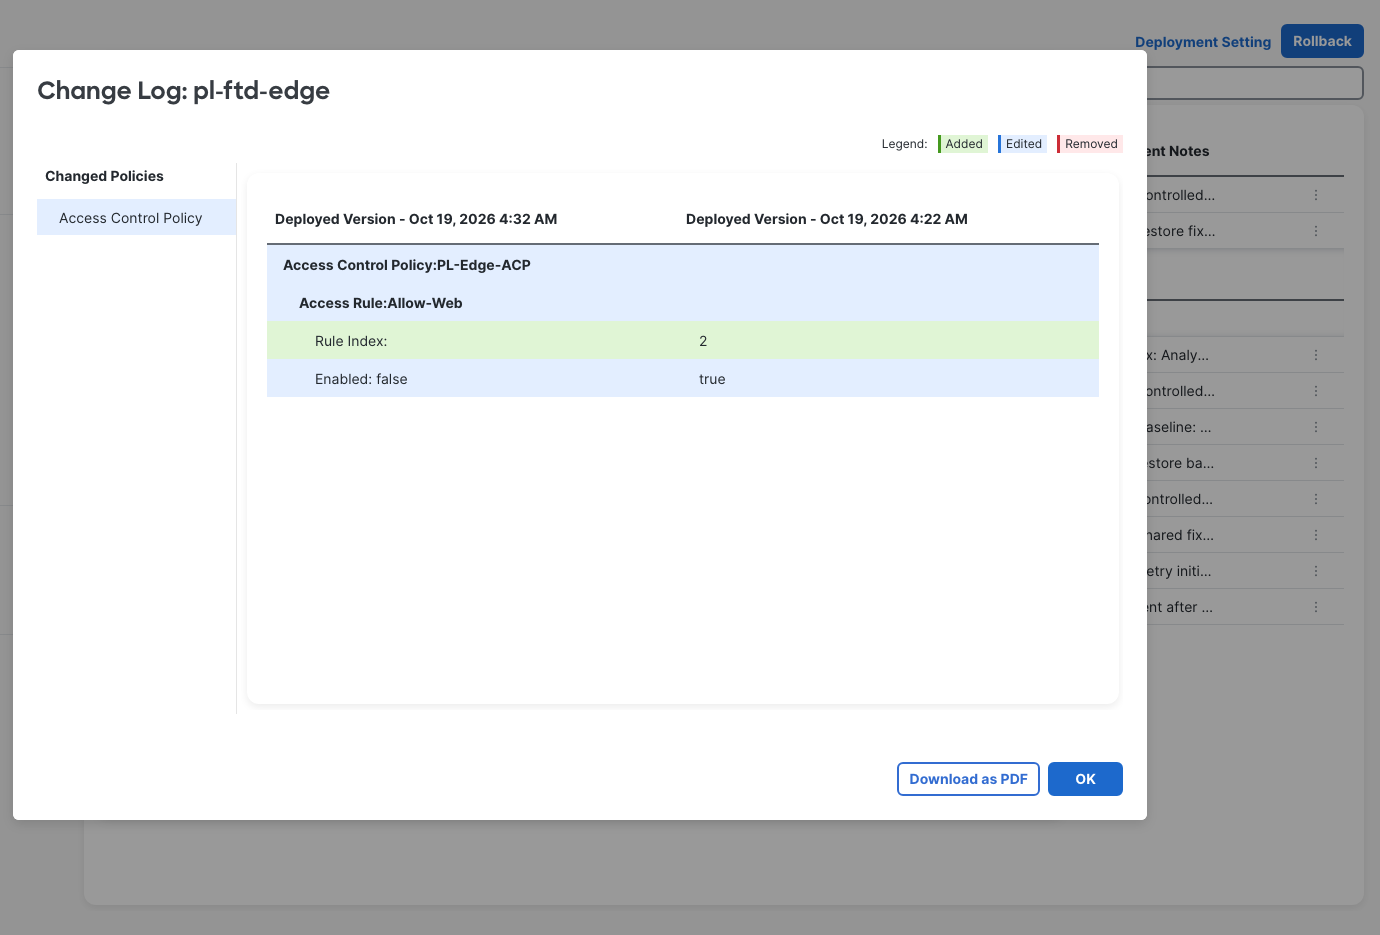Open kebab menu for 'nt after ...' row
Screen dimensions: 1380x935
click(1316, 607)
